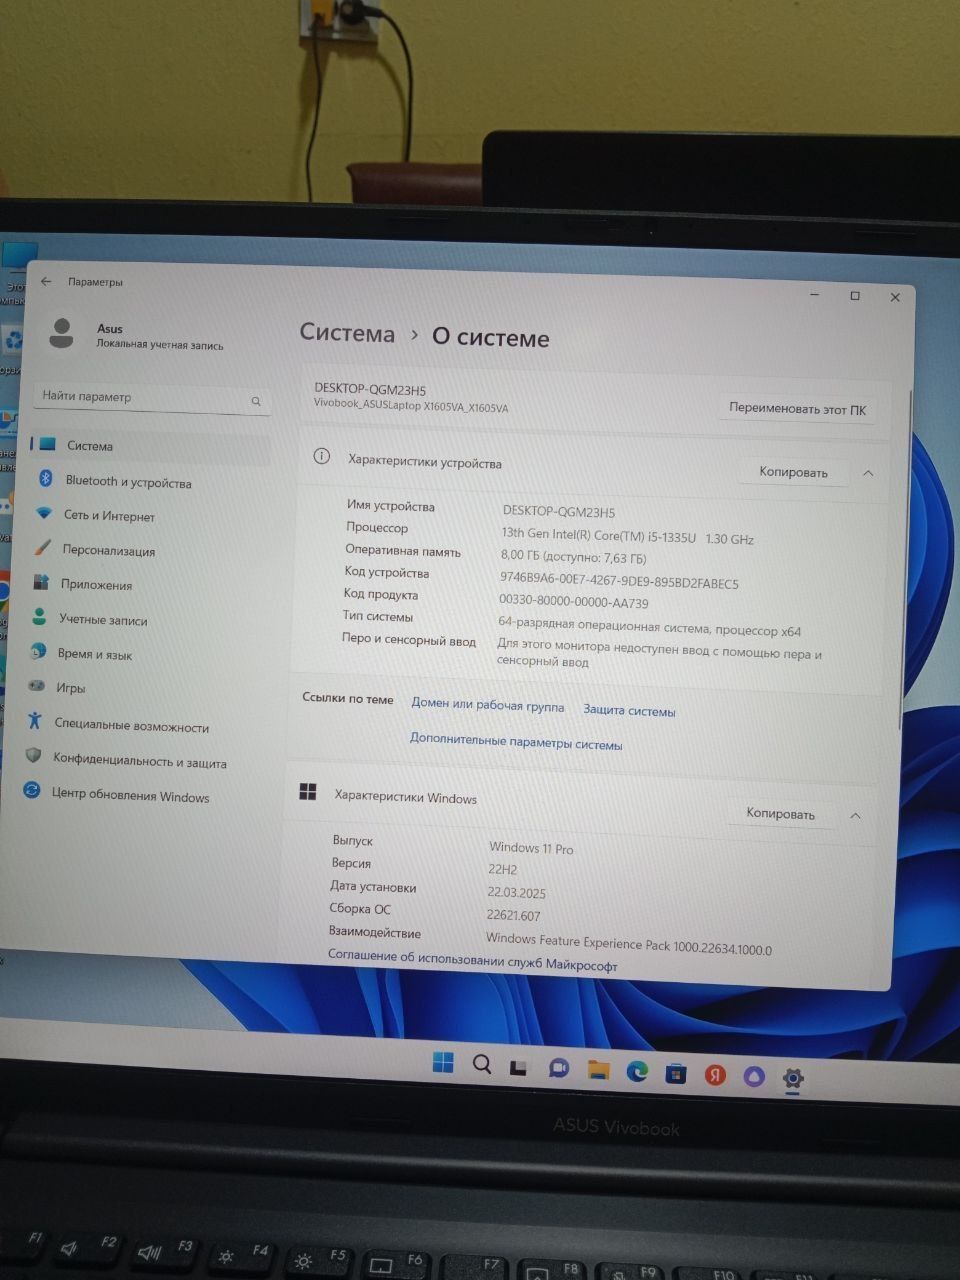Click the back arrow in Параметры
Viewport: 960px width, 1280px height.
46,282
